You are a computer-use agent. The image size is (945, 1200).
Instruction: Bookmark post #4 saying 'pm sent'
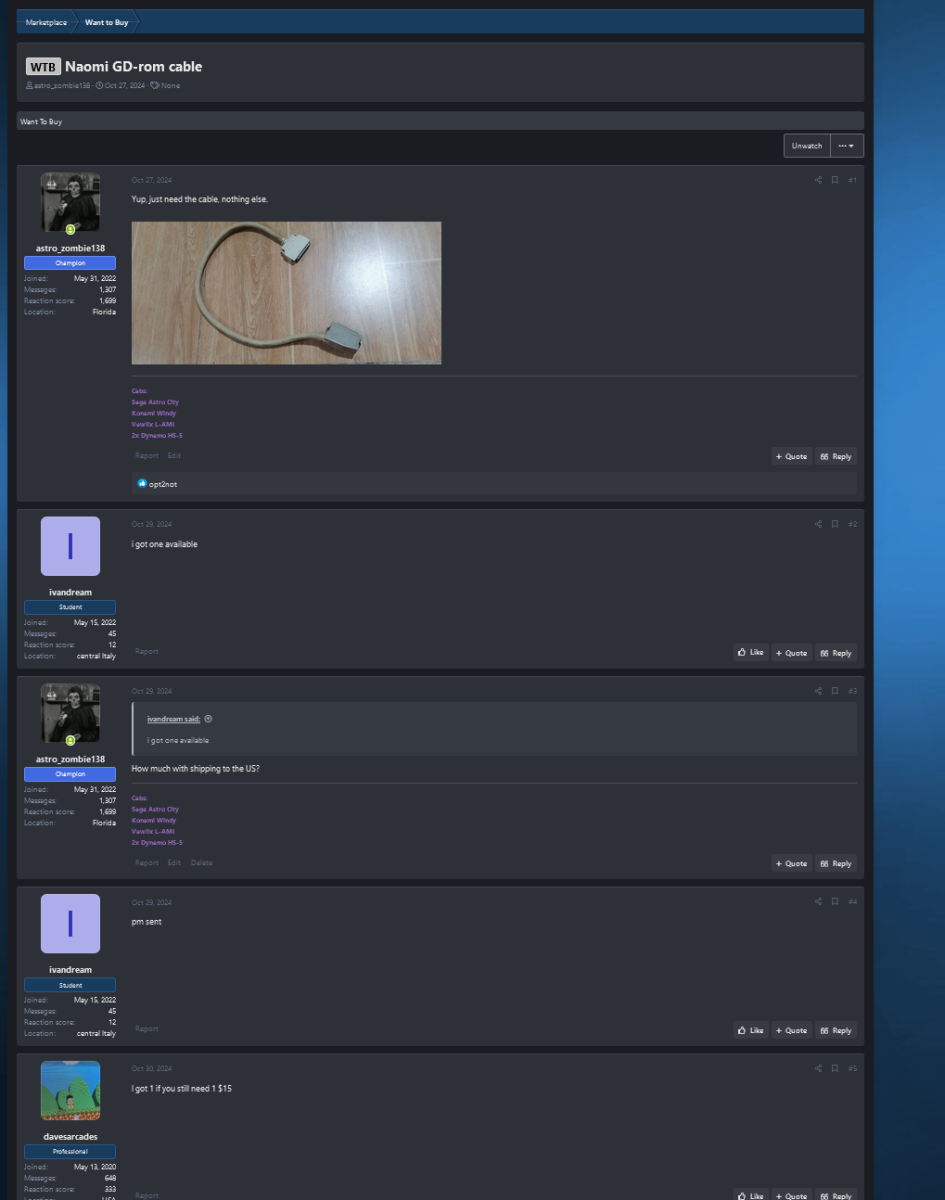pyautogui.click(x=835, y=901)
